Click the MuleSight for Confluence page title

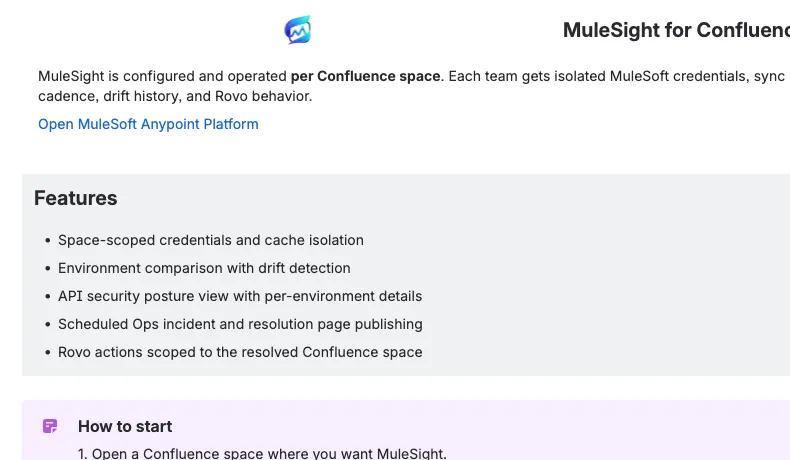[675, 30]
